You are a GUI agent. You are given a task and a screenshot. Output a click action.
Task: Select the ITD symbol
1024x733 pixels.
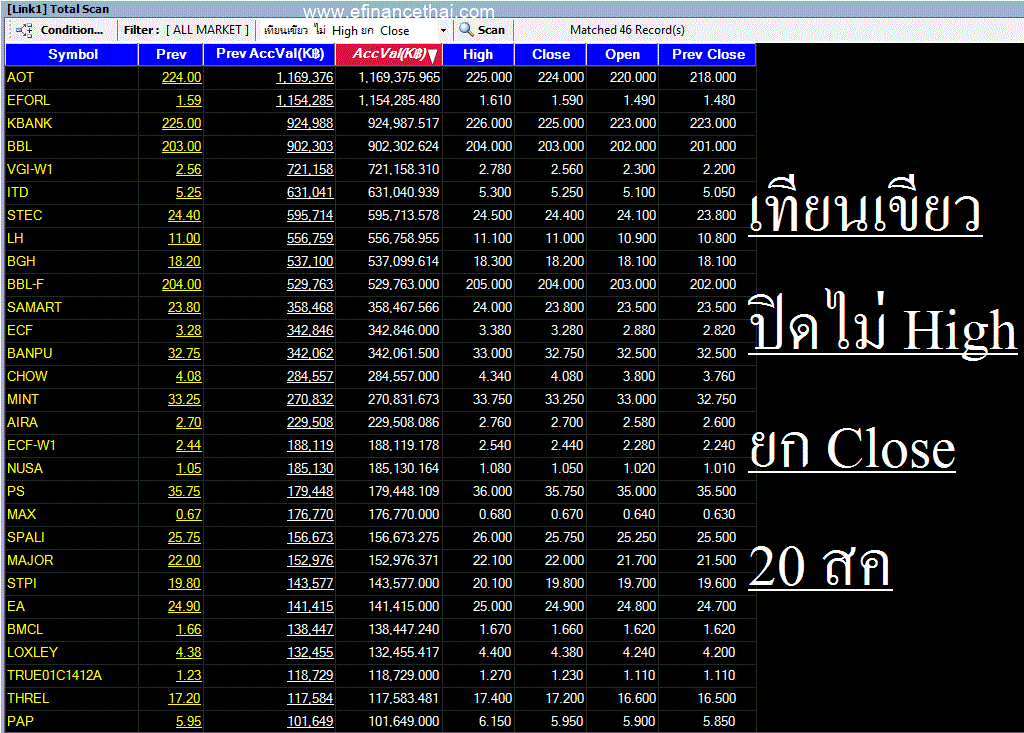tap(18, 192)
